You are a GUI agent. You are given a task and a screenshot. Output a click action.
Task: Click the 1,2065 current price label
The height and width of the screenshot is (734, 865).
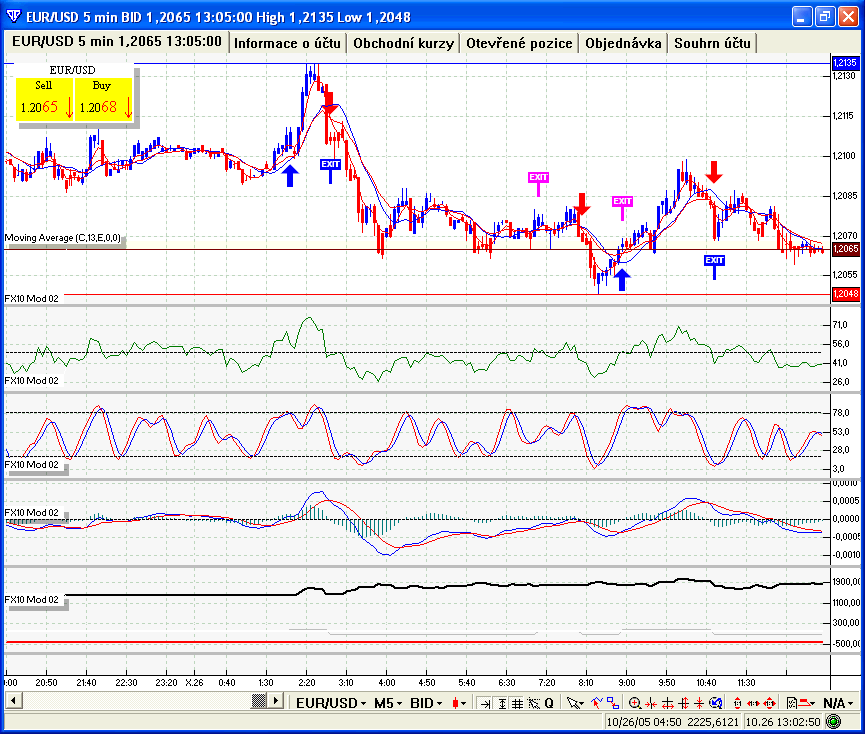coord(845,249)
